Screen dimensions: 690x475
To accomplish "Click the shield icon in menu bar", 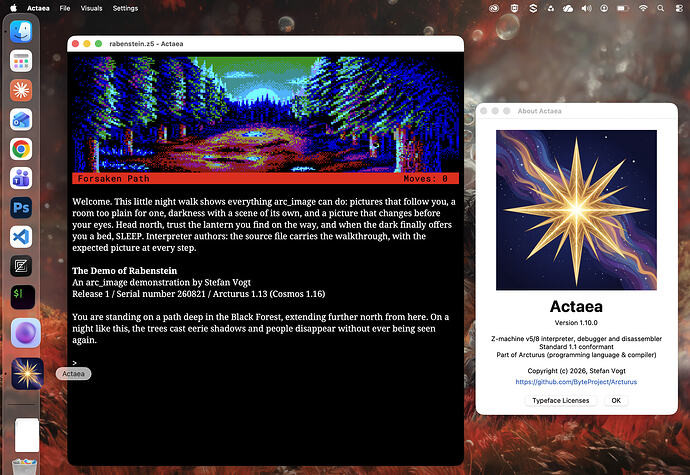I will (514, 8).
